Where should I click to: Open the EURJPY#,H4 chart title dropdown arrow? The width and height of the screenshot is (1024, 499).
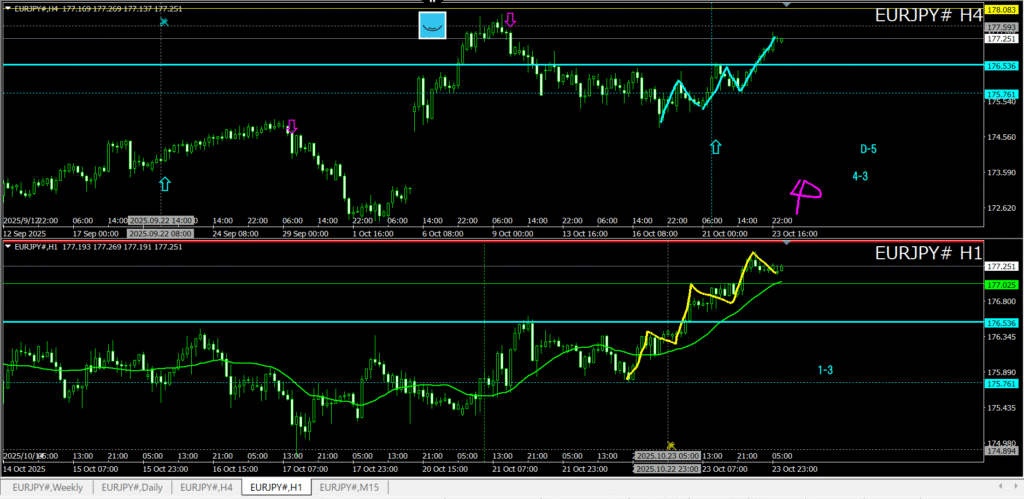[8, 10]
